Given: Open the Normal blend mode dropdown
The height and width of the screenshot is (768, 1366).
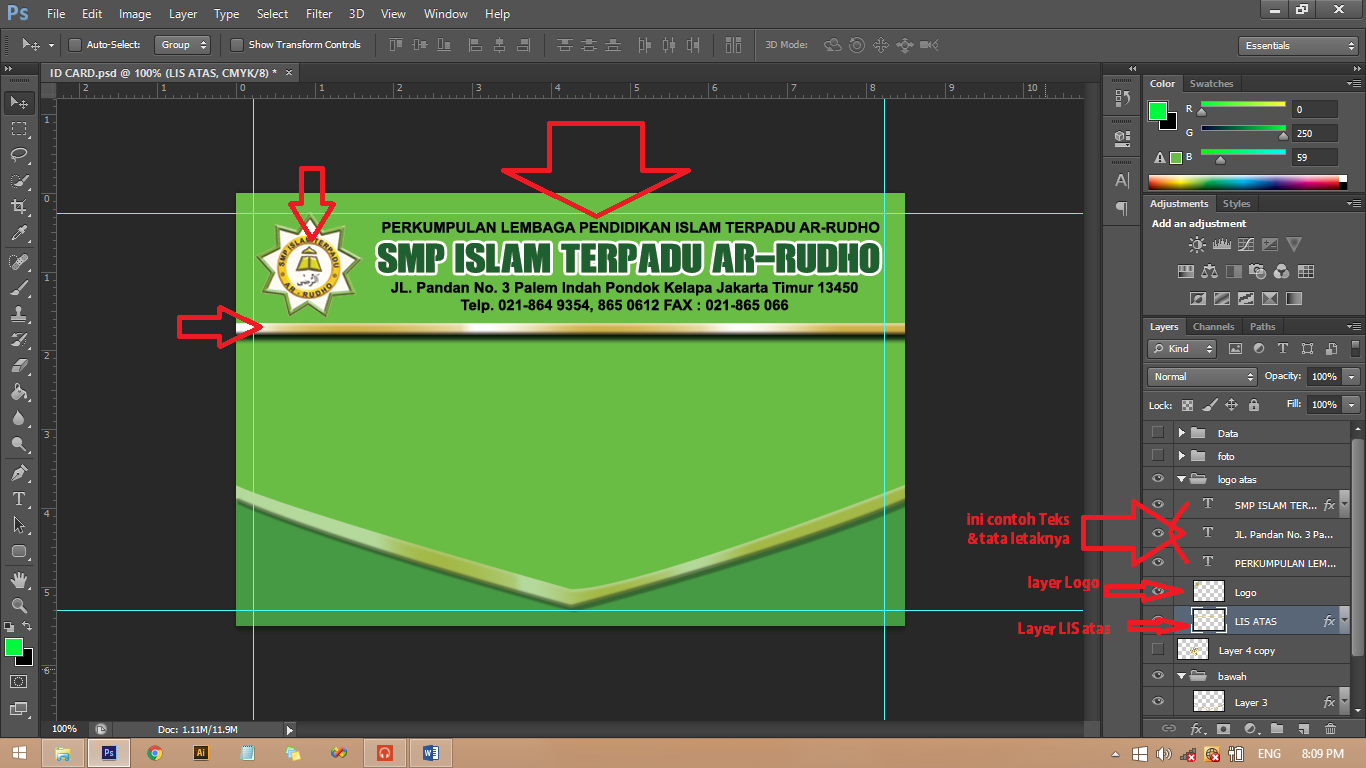Looking at the screenshot, I should click(1202, 377).
